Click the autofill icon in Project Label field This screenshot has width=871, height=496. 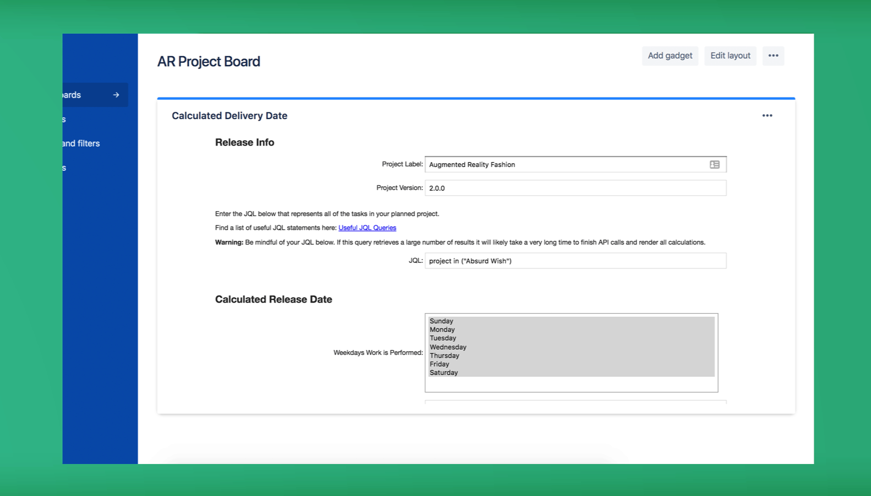point(714,165)
